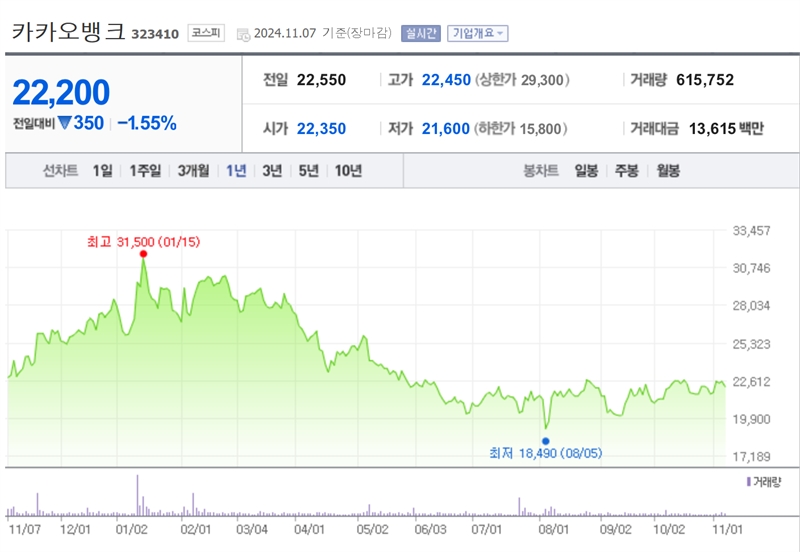
Task: Click the blue 최저 18,490 low marker
Action: 546,441
